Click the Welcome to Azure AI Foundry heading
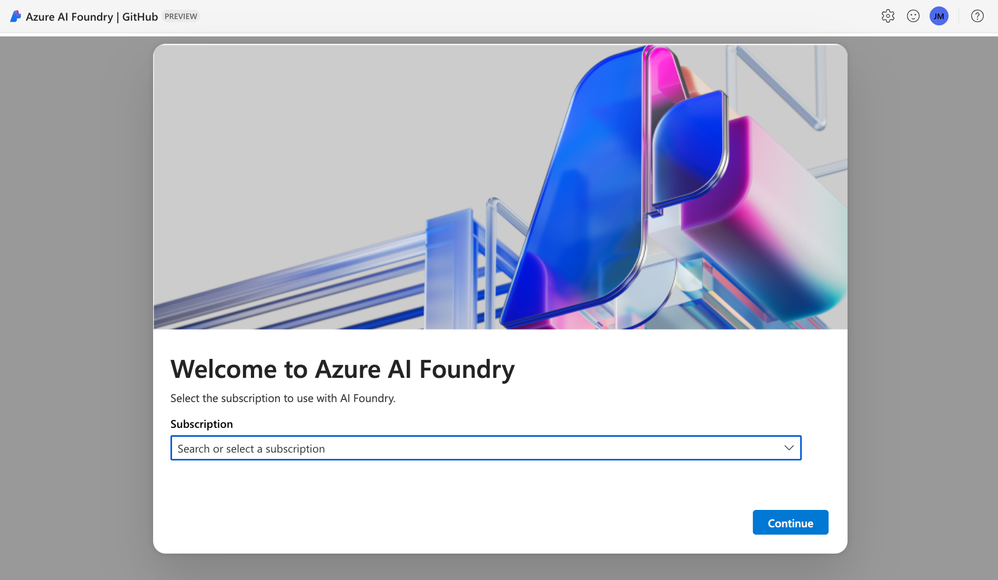The image size is (998, 580). click(x=342, y=369)
